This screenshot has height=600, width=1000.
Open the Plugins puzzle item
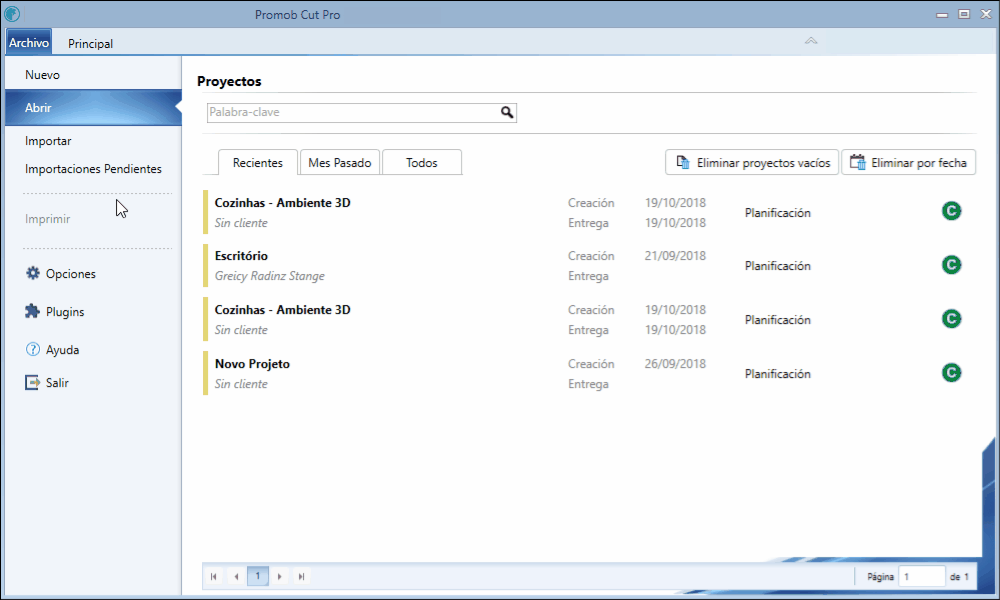(54, 312)
